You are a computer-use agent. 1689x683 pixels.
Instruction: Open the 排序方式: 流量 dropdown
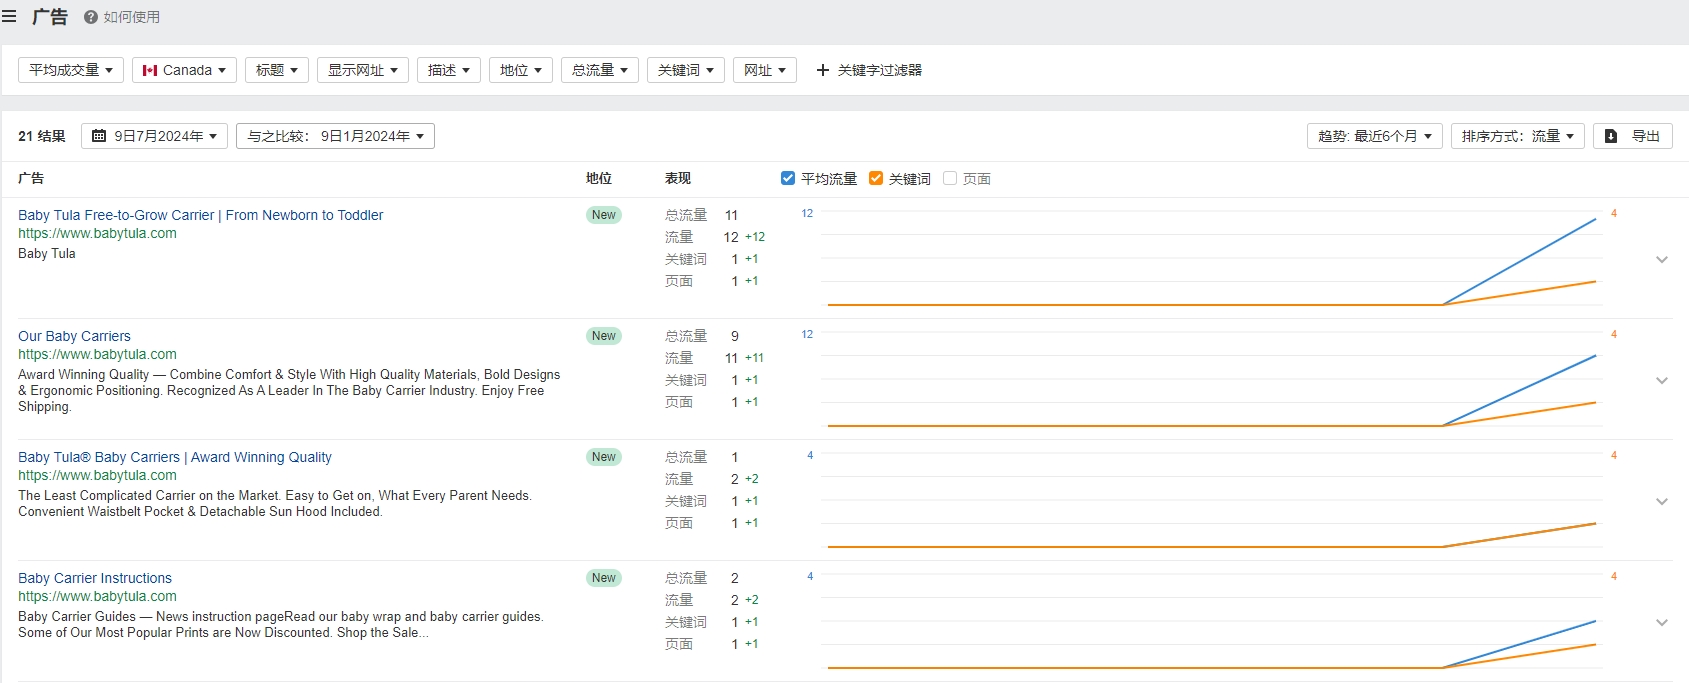pos(1518,136)
